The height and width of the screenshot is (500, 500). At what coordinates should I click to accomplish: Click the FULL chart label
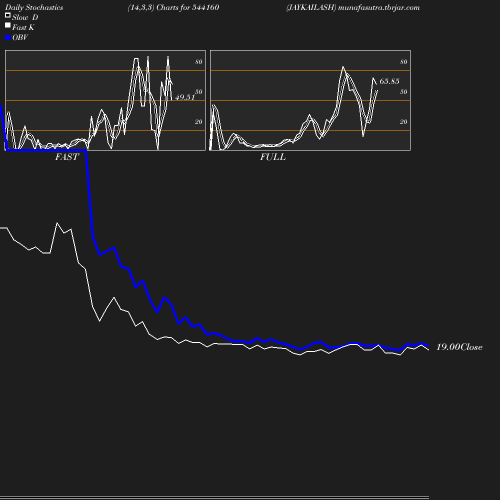(273, 157)
